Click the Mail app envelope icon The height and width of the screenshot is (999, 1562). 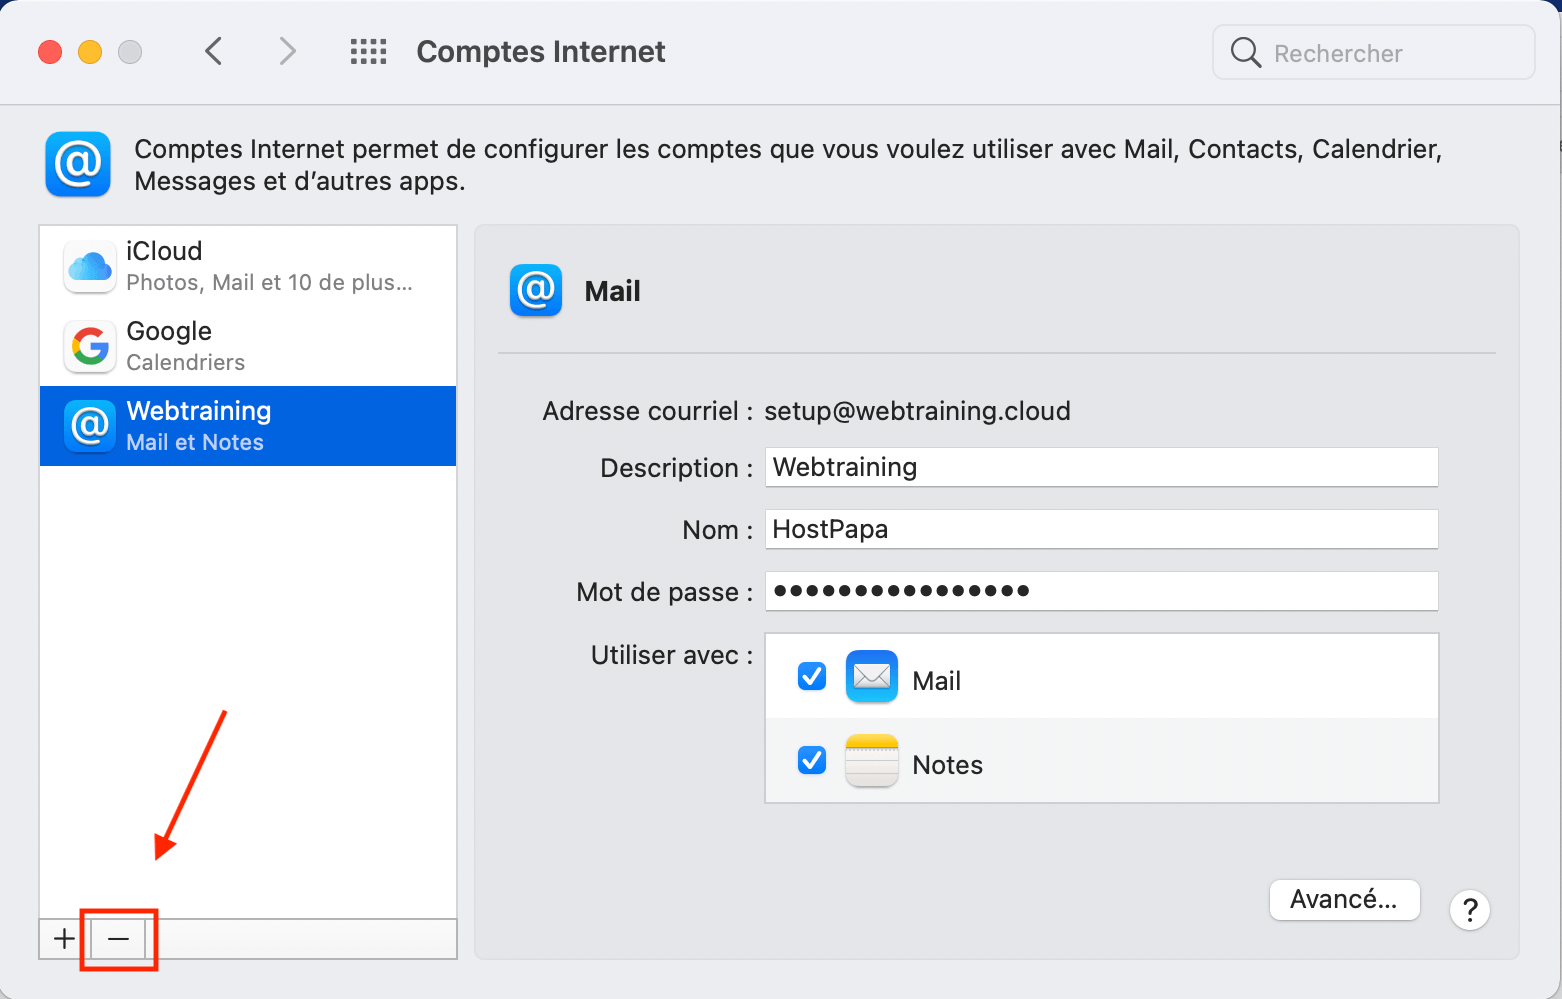pyautogui.click(x=872, y=677)
